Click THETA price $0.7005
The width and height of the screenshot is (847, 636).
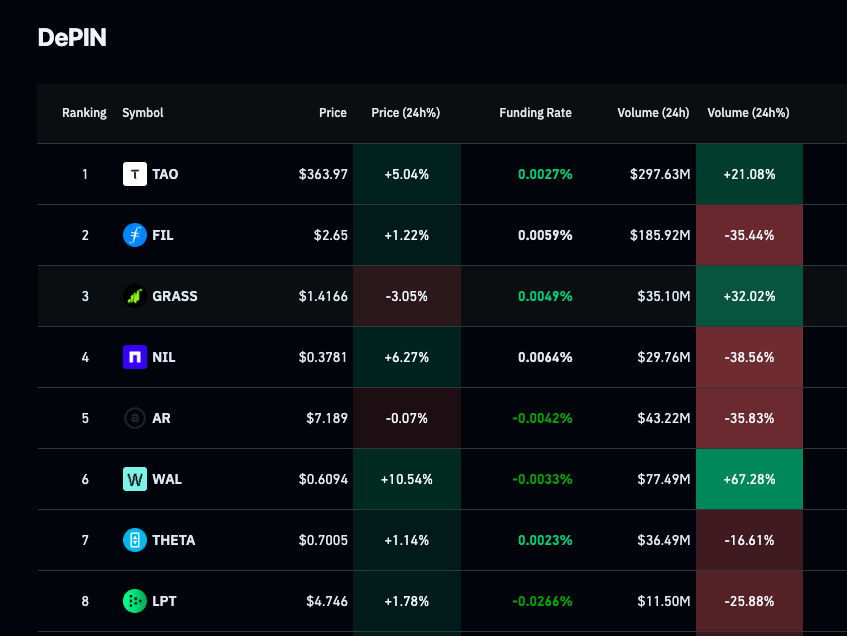pyautogui.click(x=323, y=540)
